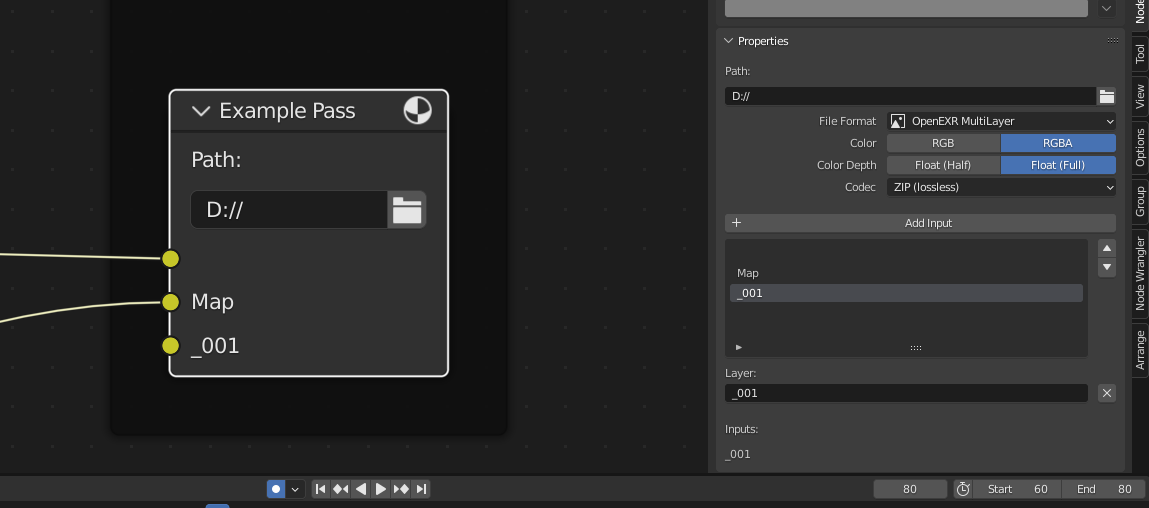Play animation in reverse

coord(361,489)
